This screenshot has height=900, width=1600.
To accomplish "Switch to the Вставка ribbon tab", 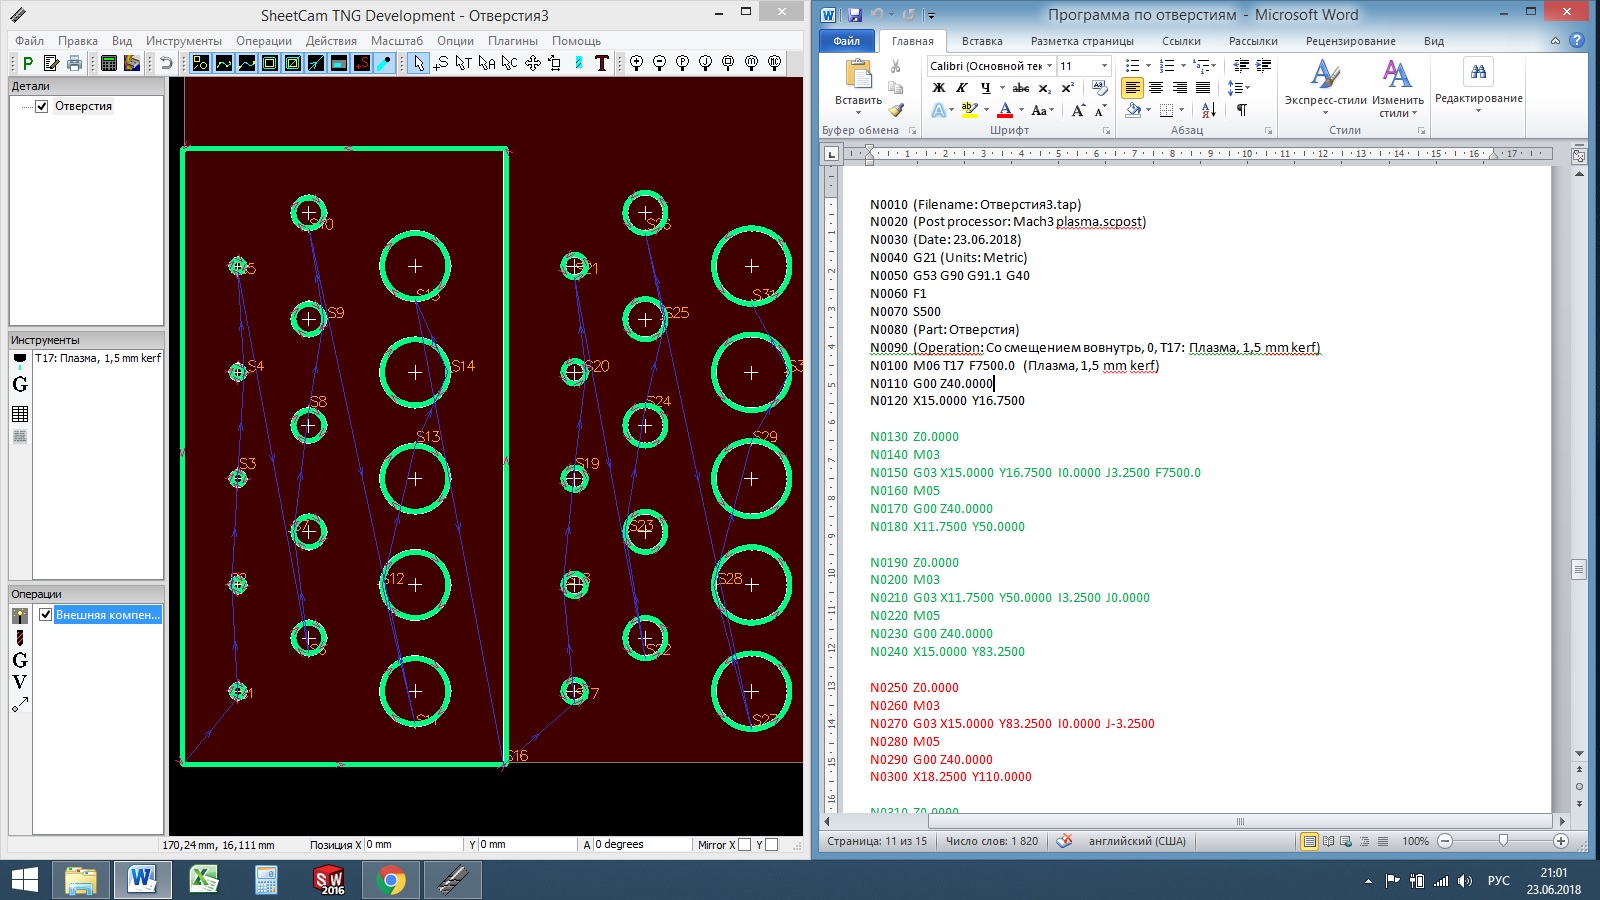I will (x=982, y=41).
